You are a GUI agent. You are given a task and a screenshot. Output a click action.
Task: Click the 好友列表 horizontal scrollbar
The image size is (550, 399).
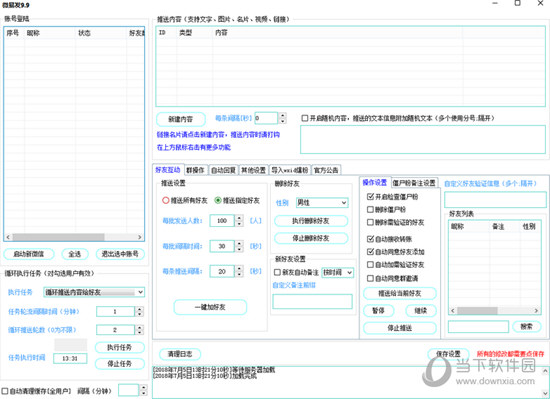(494, 311)
